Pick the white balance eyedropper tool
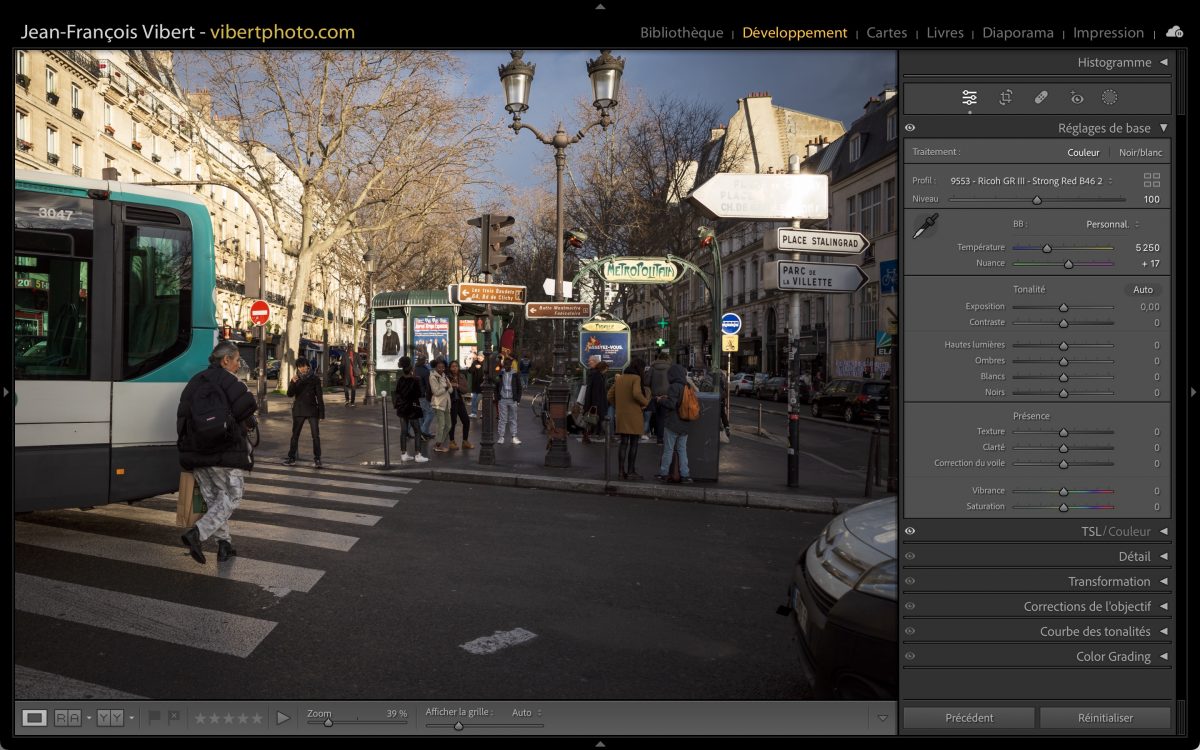1200x750 pixels. point(925,226)
